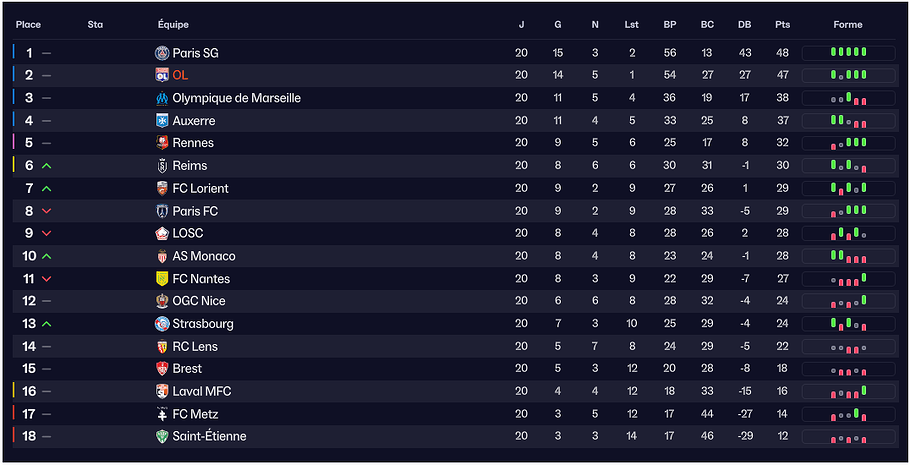
Task: Click the RC Lens club crest
Action: [x=162, y=347]
